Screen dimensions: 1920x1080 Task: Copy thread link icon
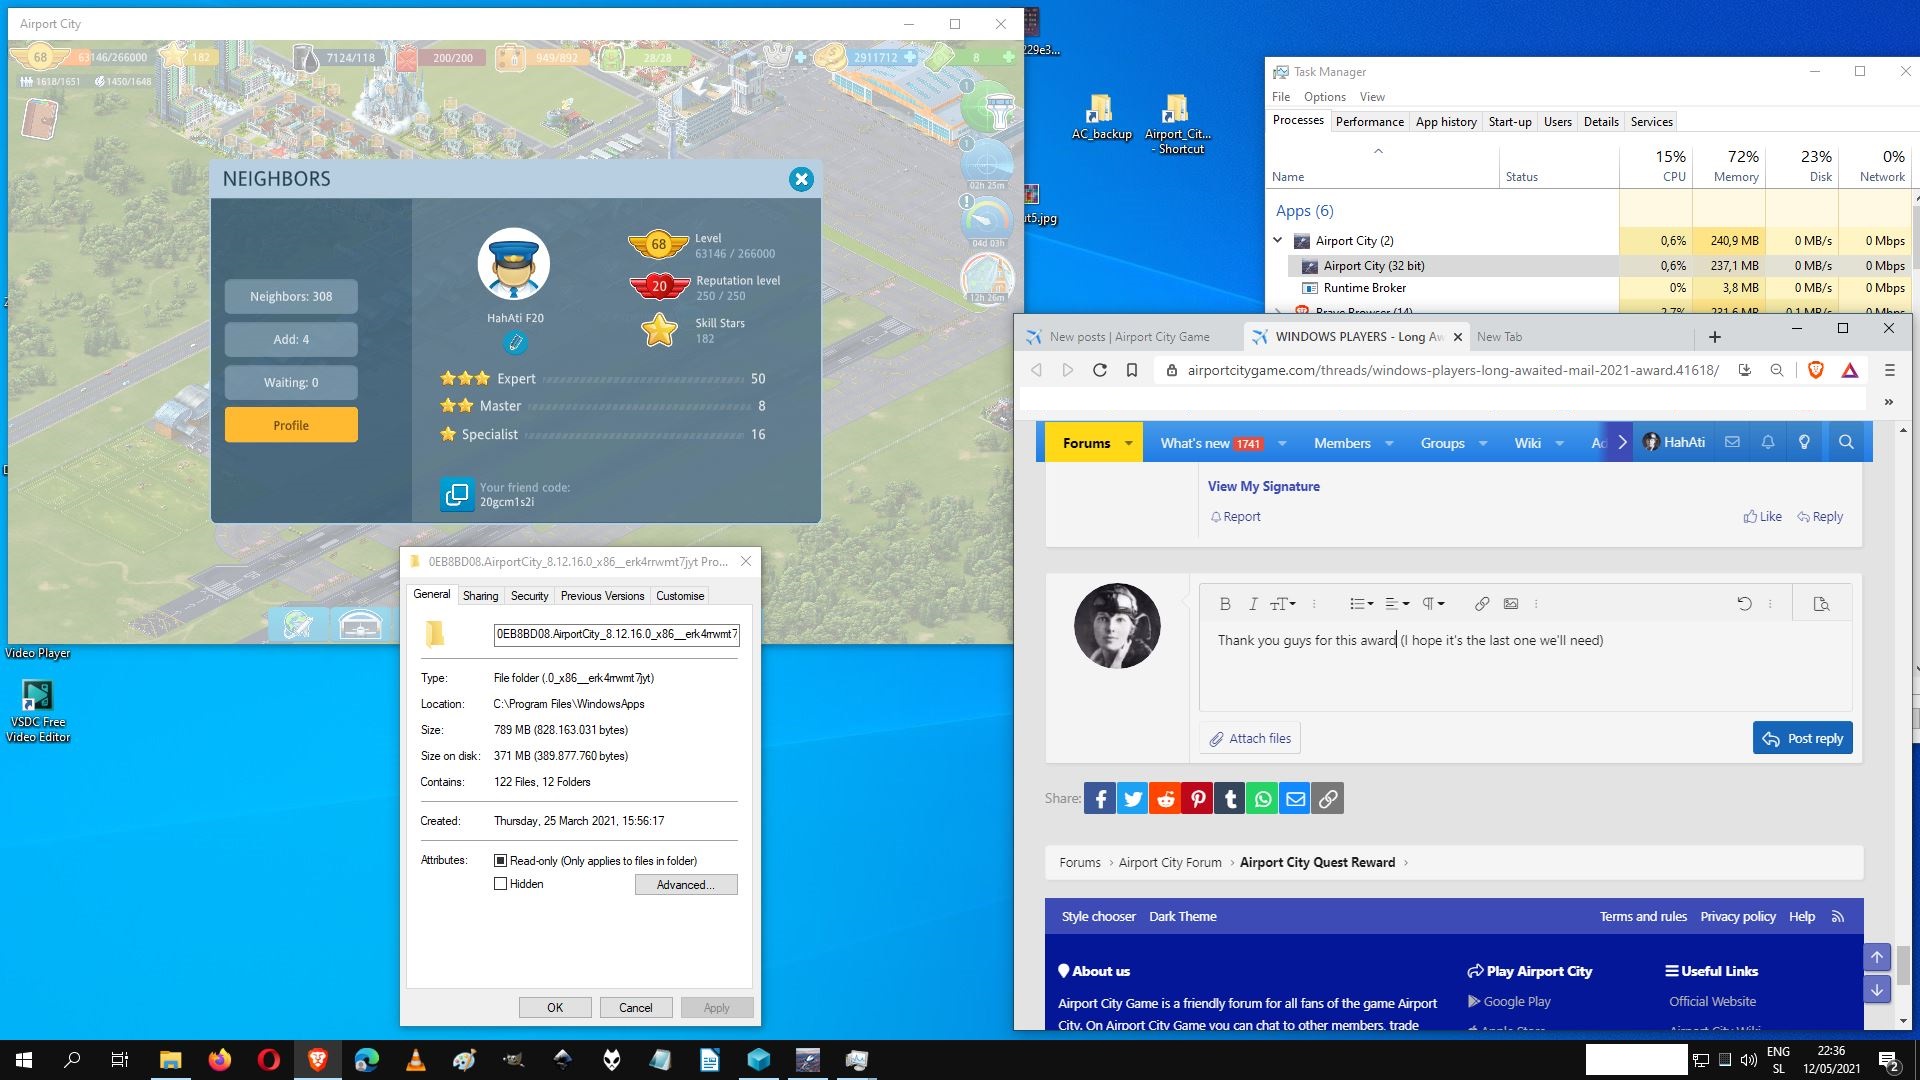(1328, 798)
